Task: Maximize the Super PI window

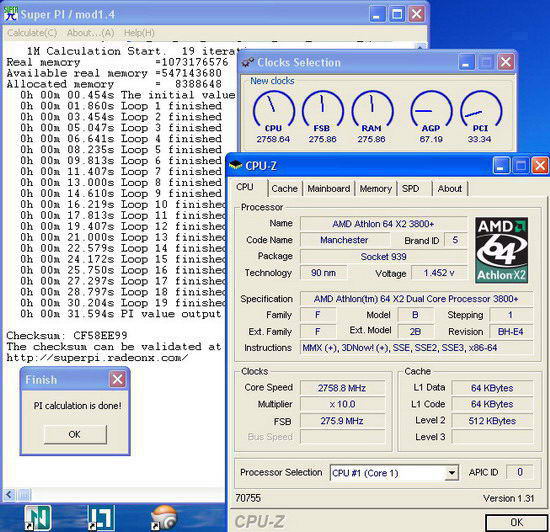Action: click(397, 14)
